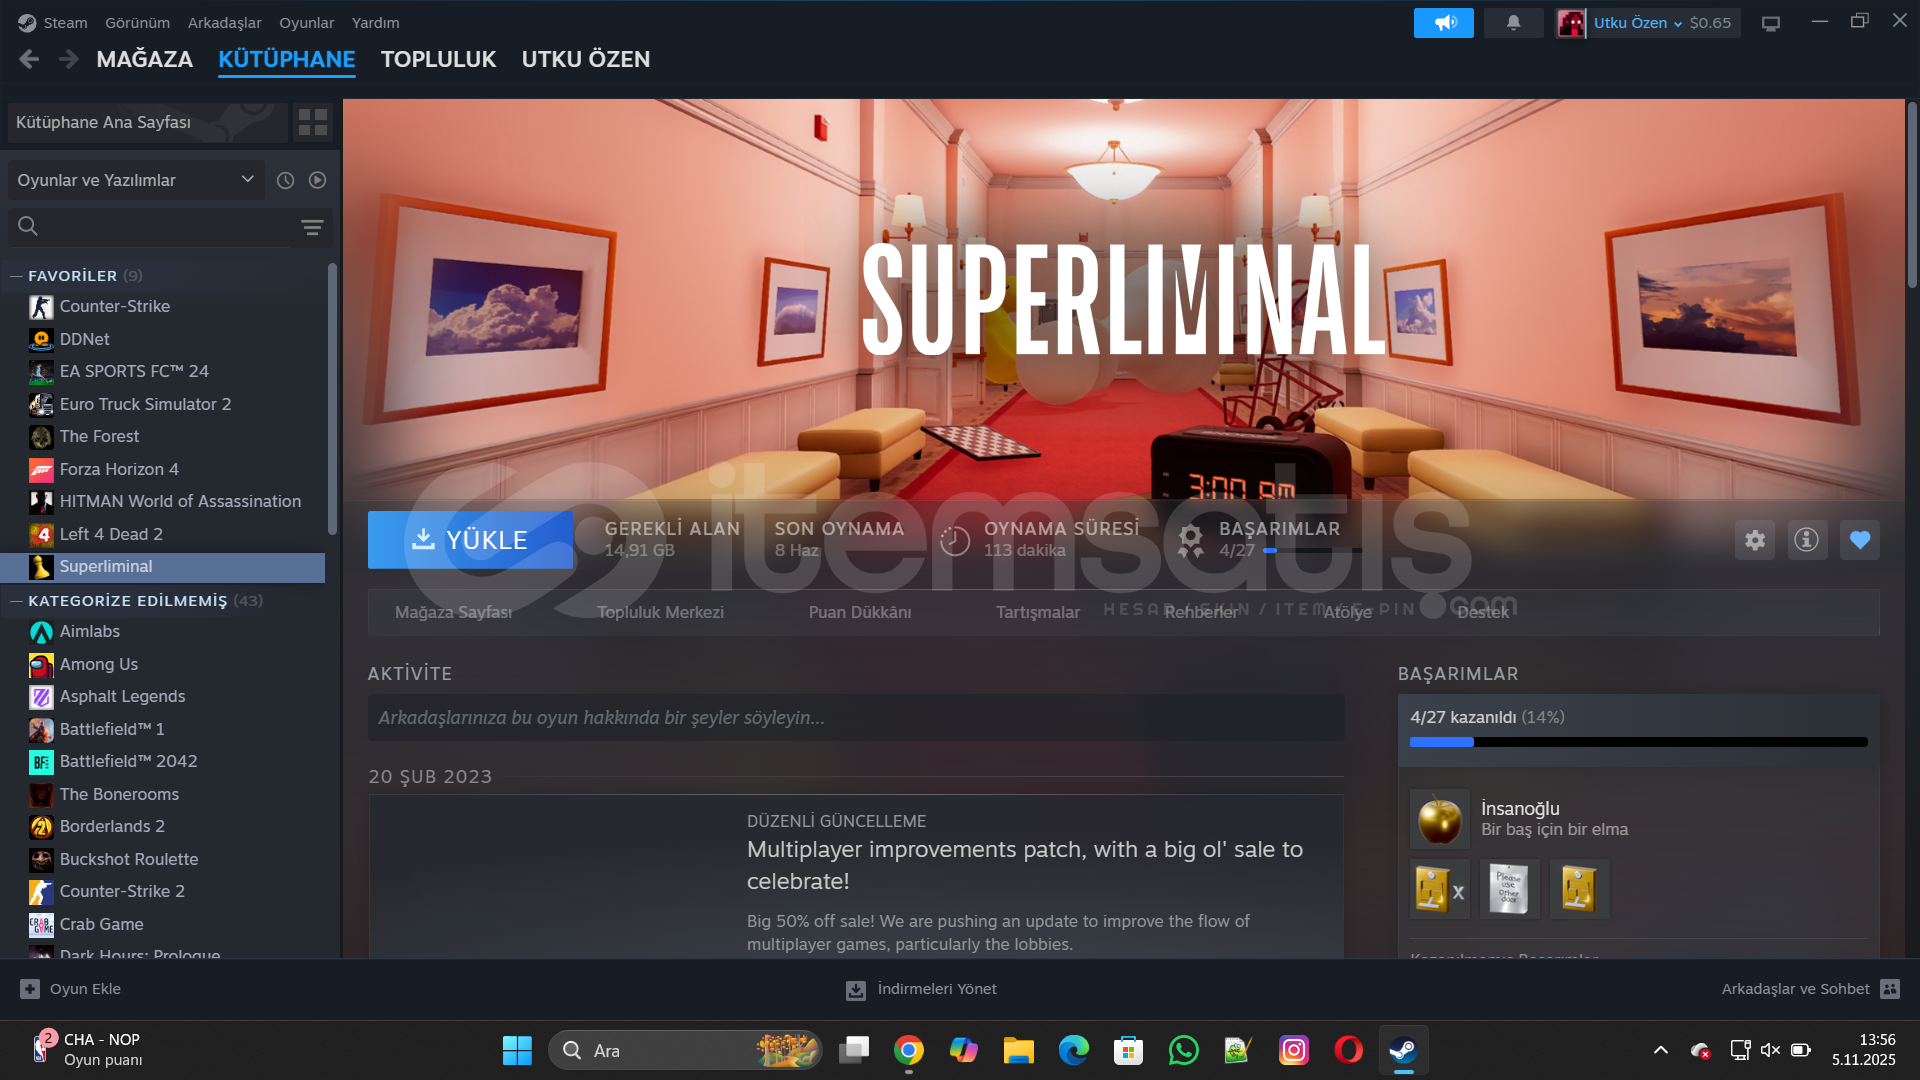
Task: Go to the TOPLULUK tab
Action: coord(438,59)
